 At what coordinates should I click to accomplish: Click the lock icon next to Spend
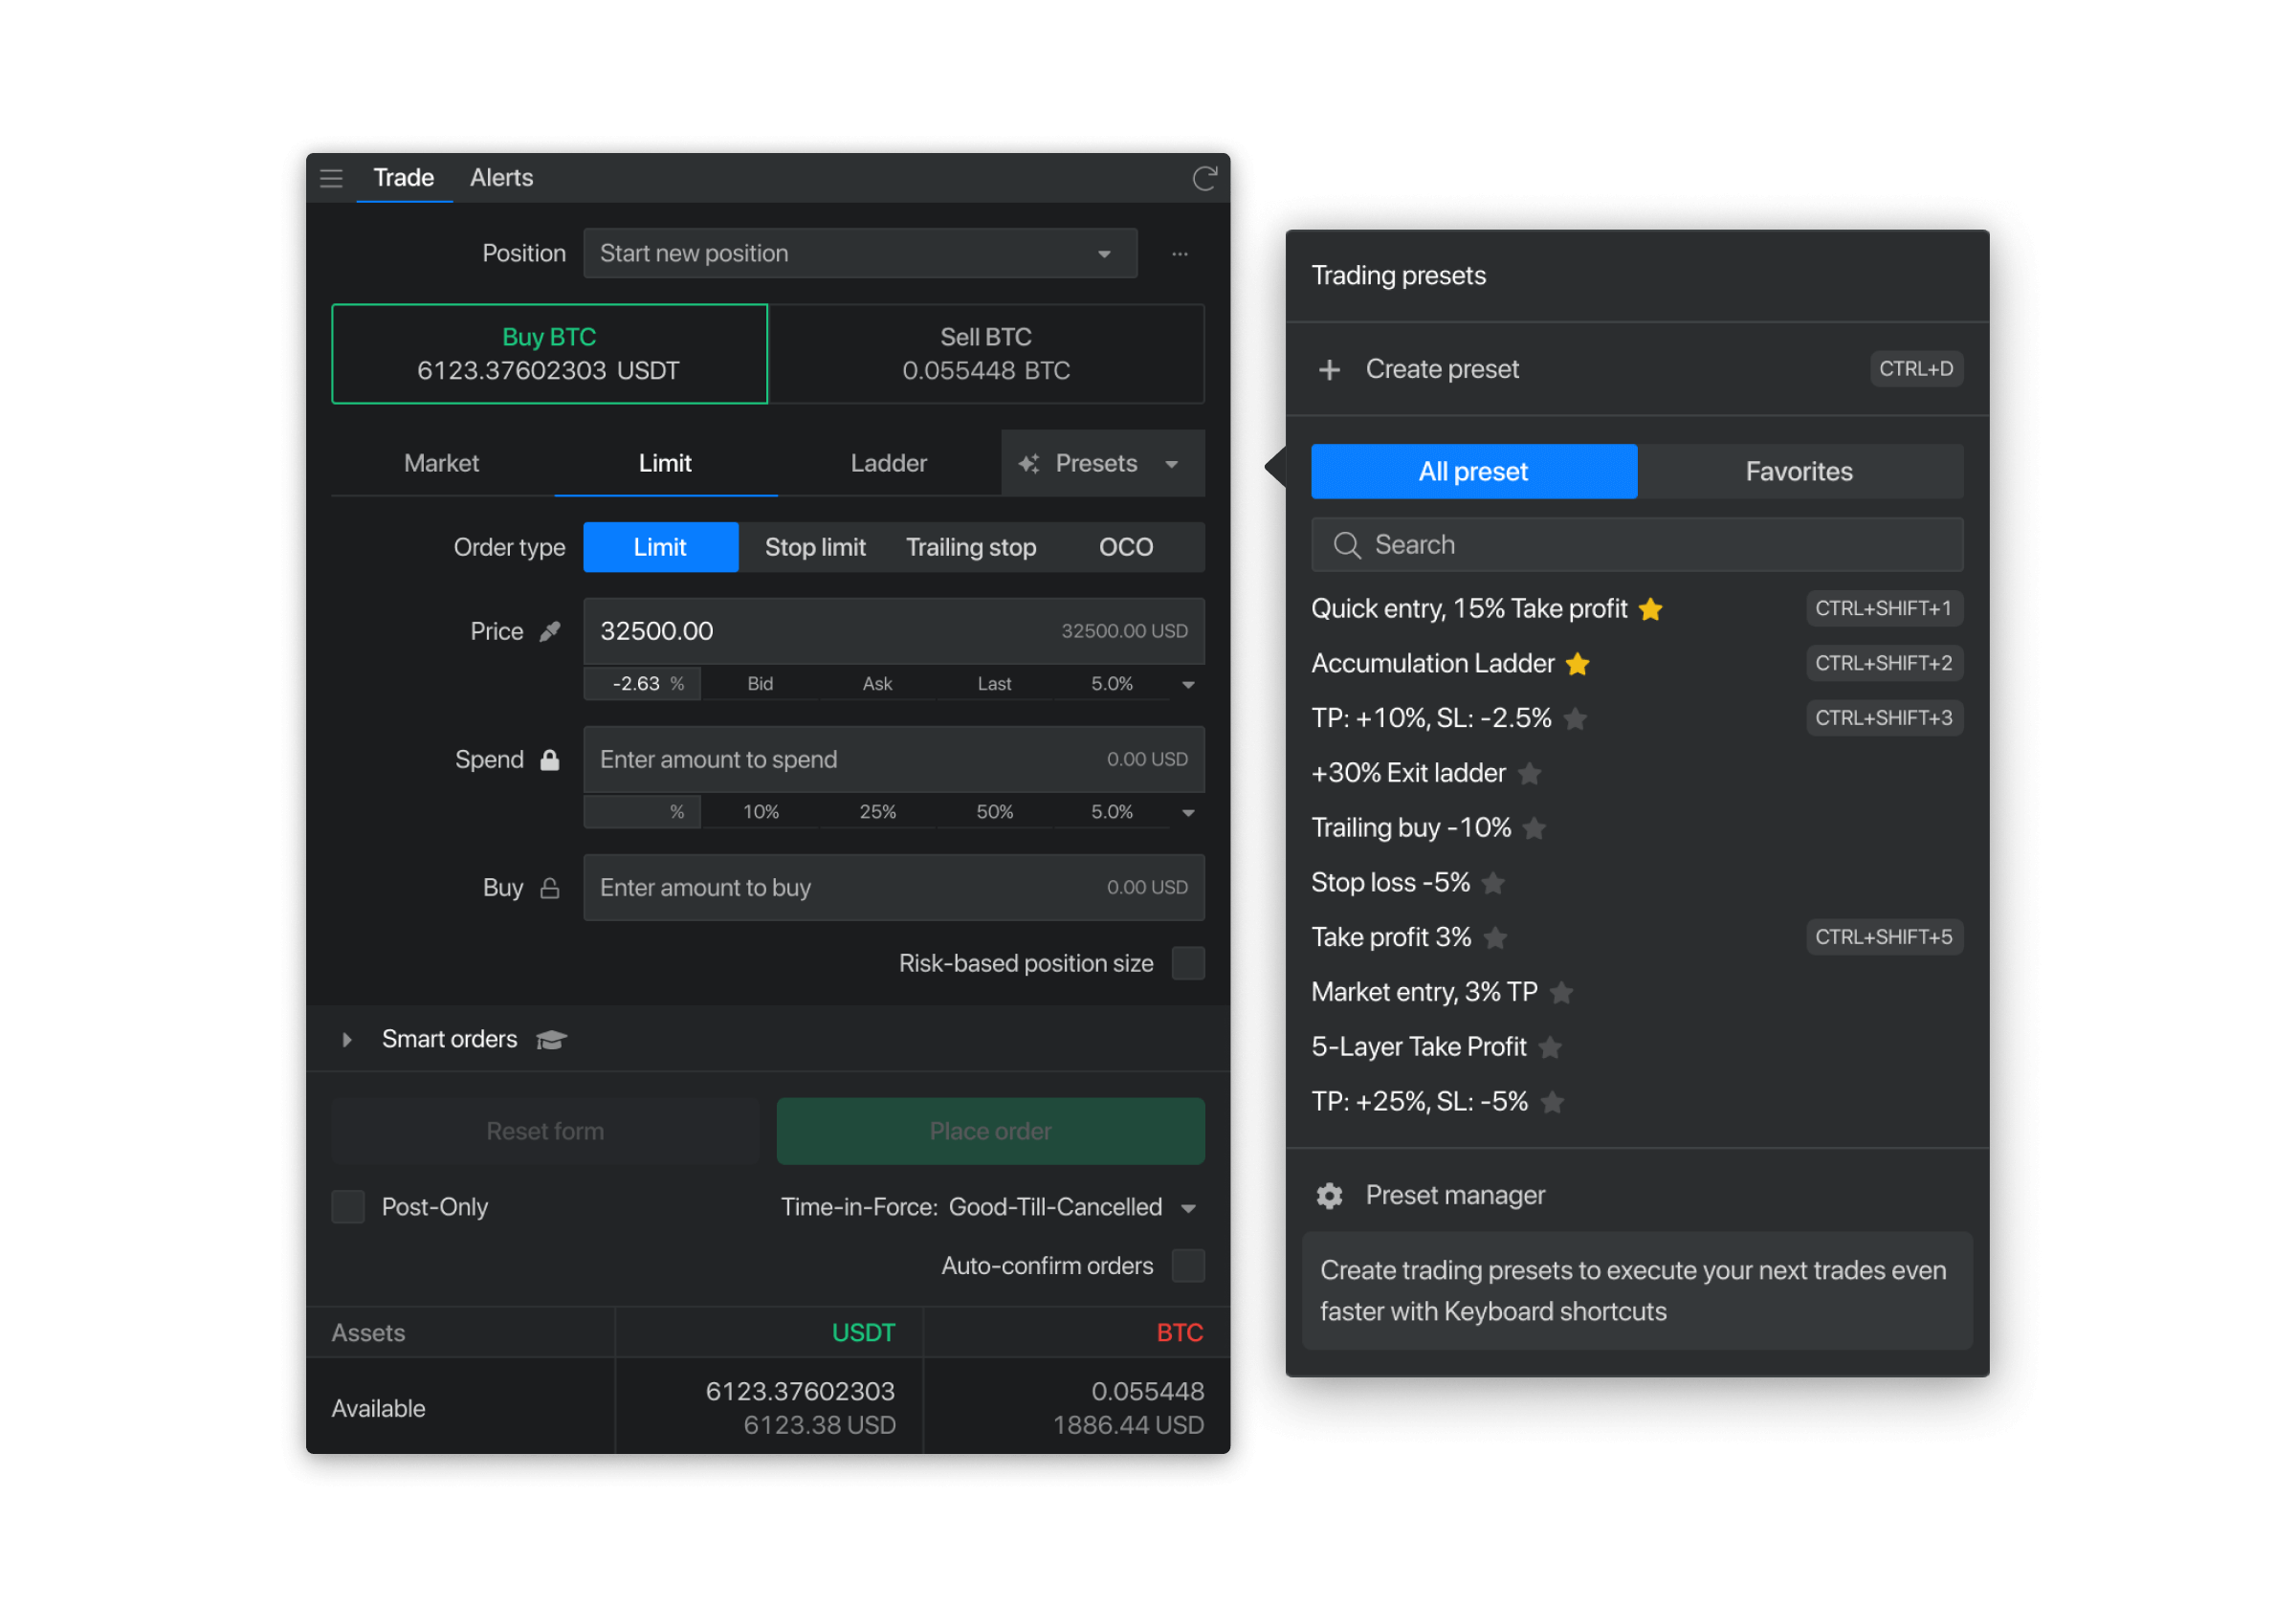click(x=550, y=760)
